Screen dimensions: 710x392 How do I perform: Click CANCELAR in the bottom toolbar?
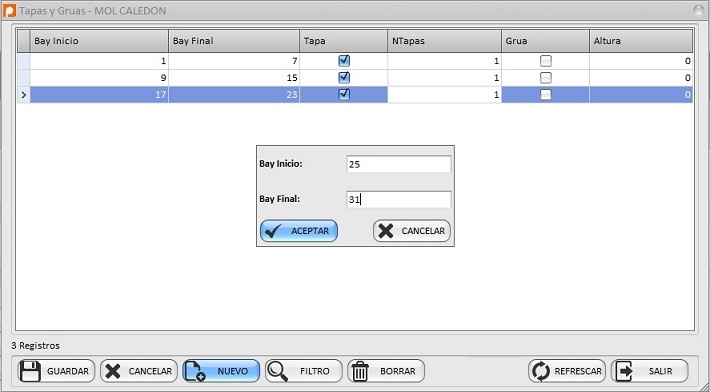(x=139, y=371)
